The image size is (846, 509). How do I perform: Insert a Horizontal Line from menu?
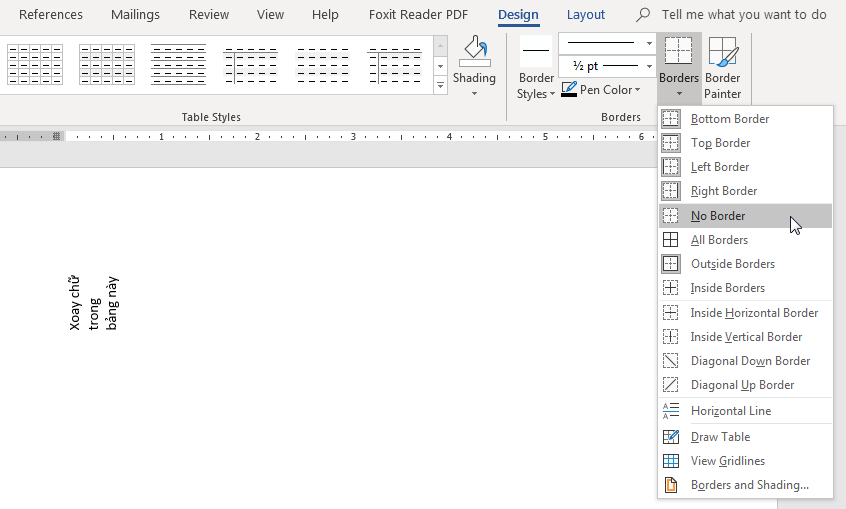tap(730, 411)
